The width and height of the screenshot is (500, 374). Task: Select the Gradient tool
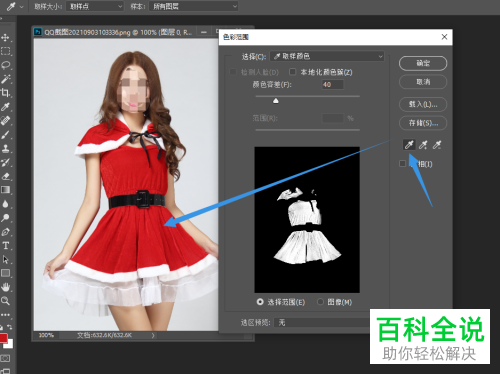pos(5,190)
